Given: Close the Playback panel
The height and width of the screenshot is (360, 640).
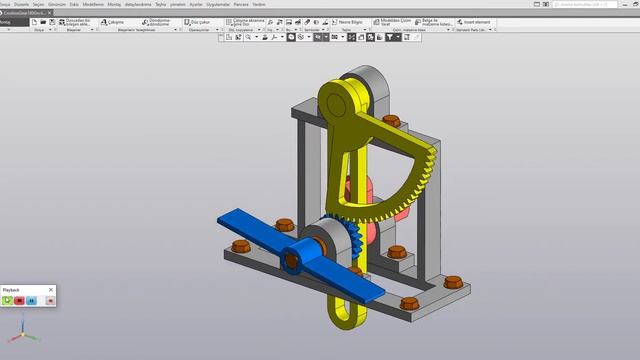Looking at the screenshot, I should pyautogui.click(x=51, y=290).
